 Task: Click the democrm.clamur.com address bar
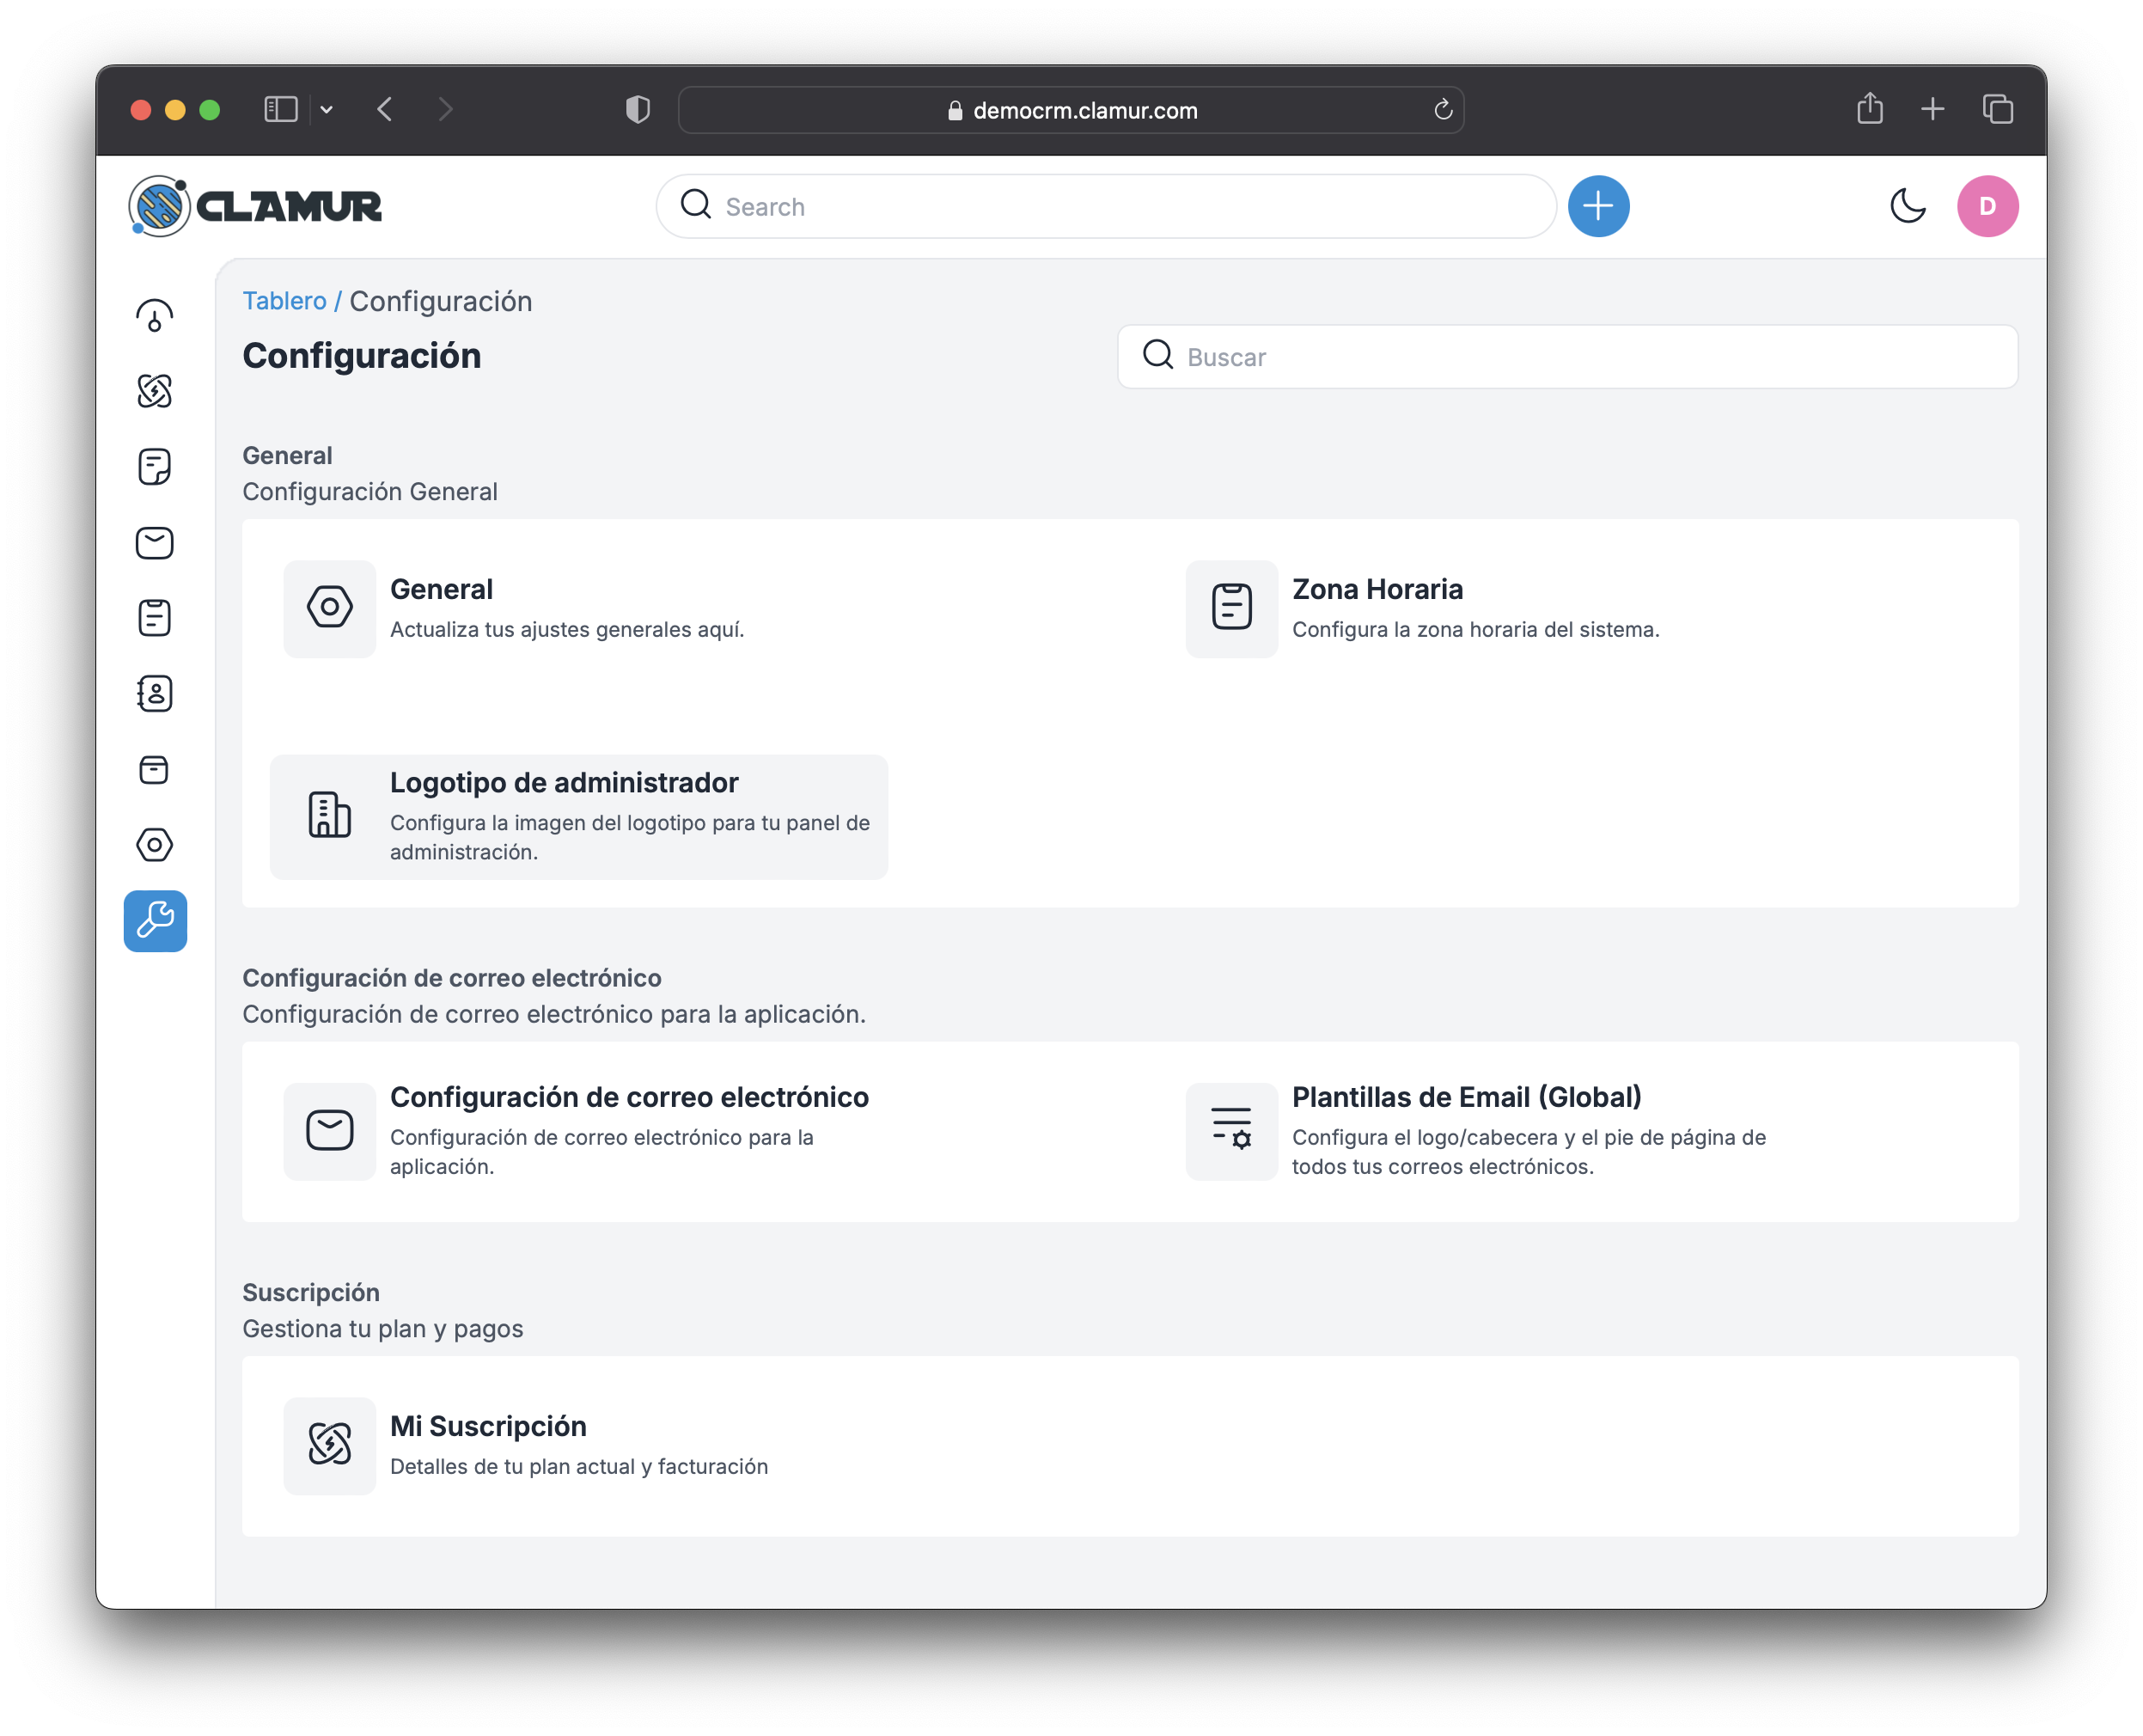click(x=1071, y=110)
